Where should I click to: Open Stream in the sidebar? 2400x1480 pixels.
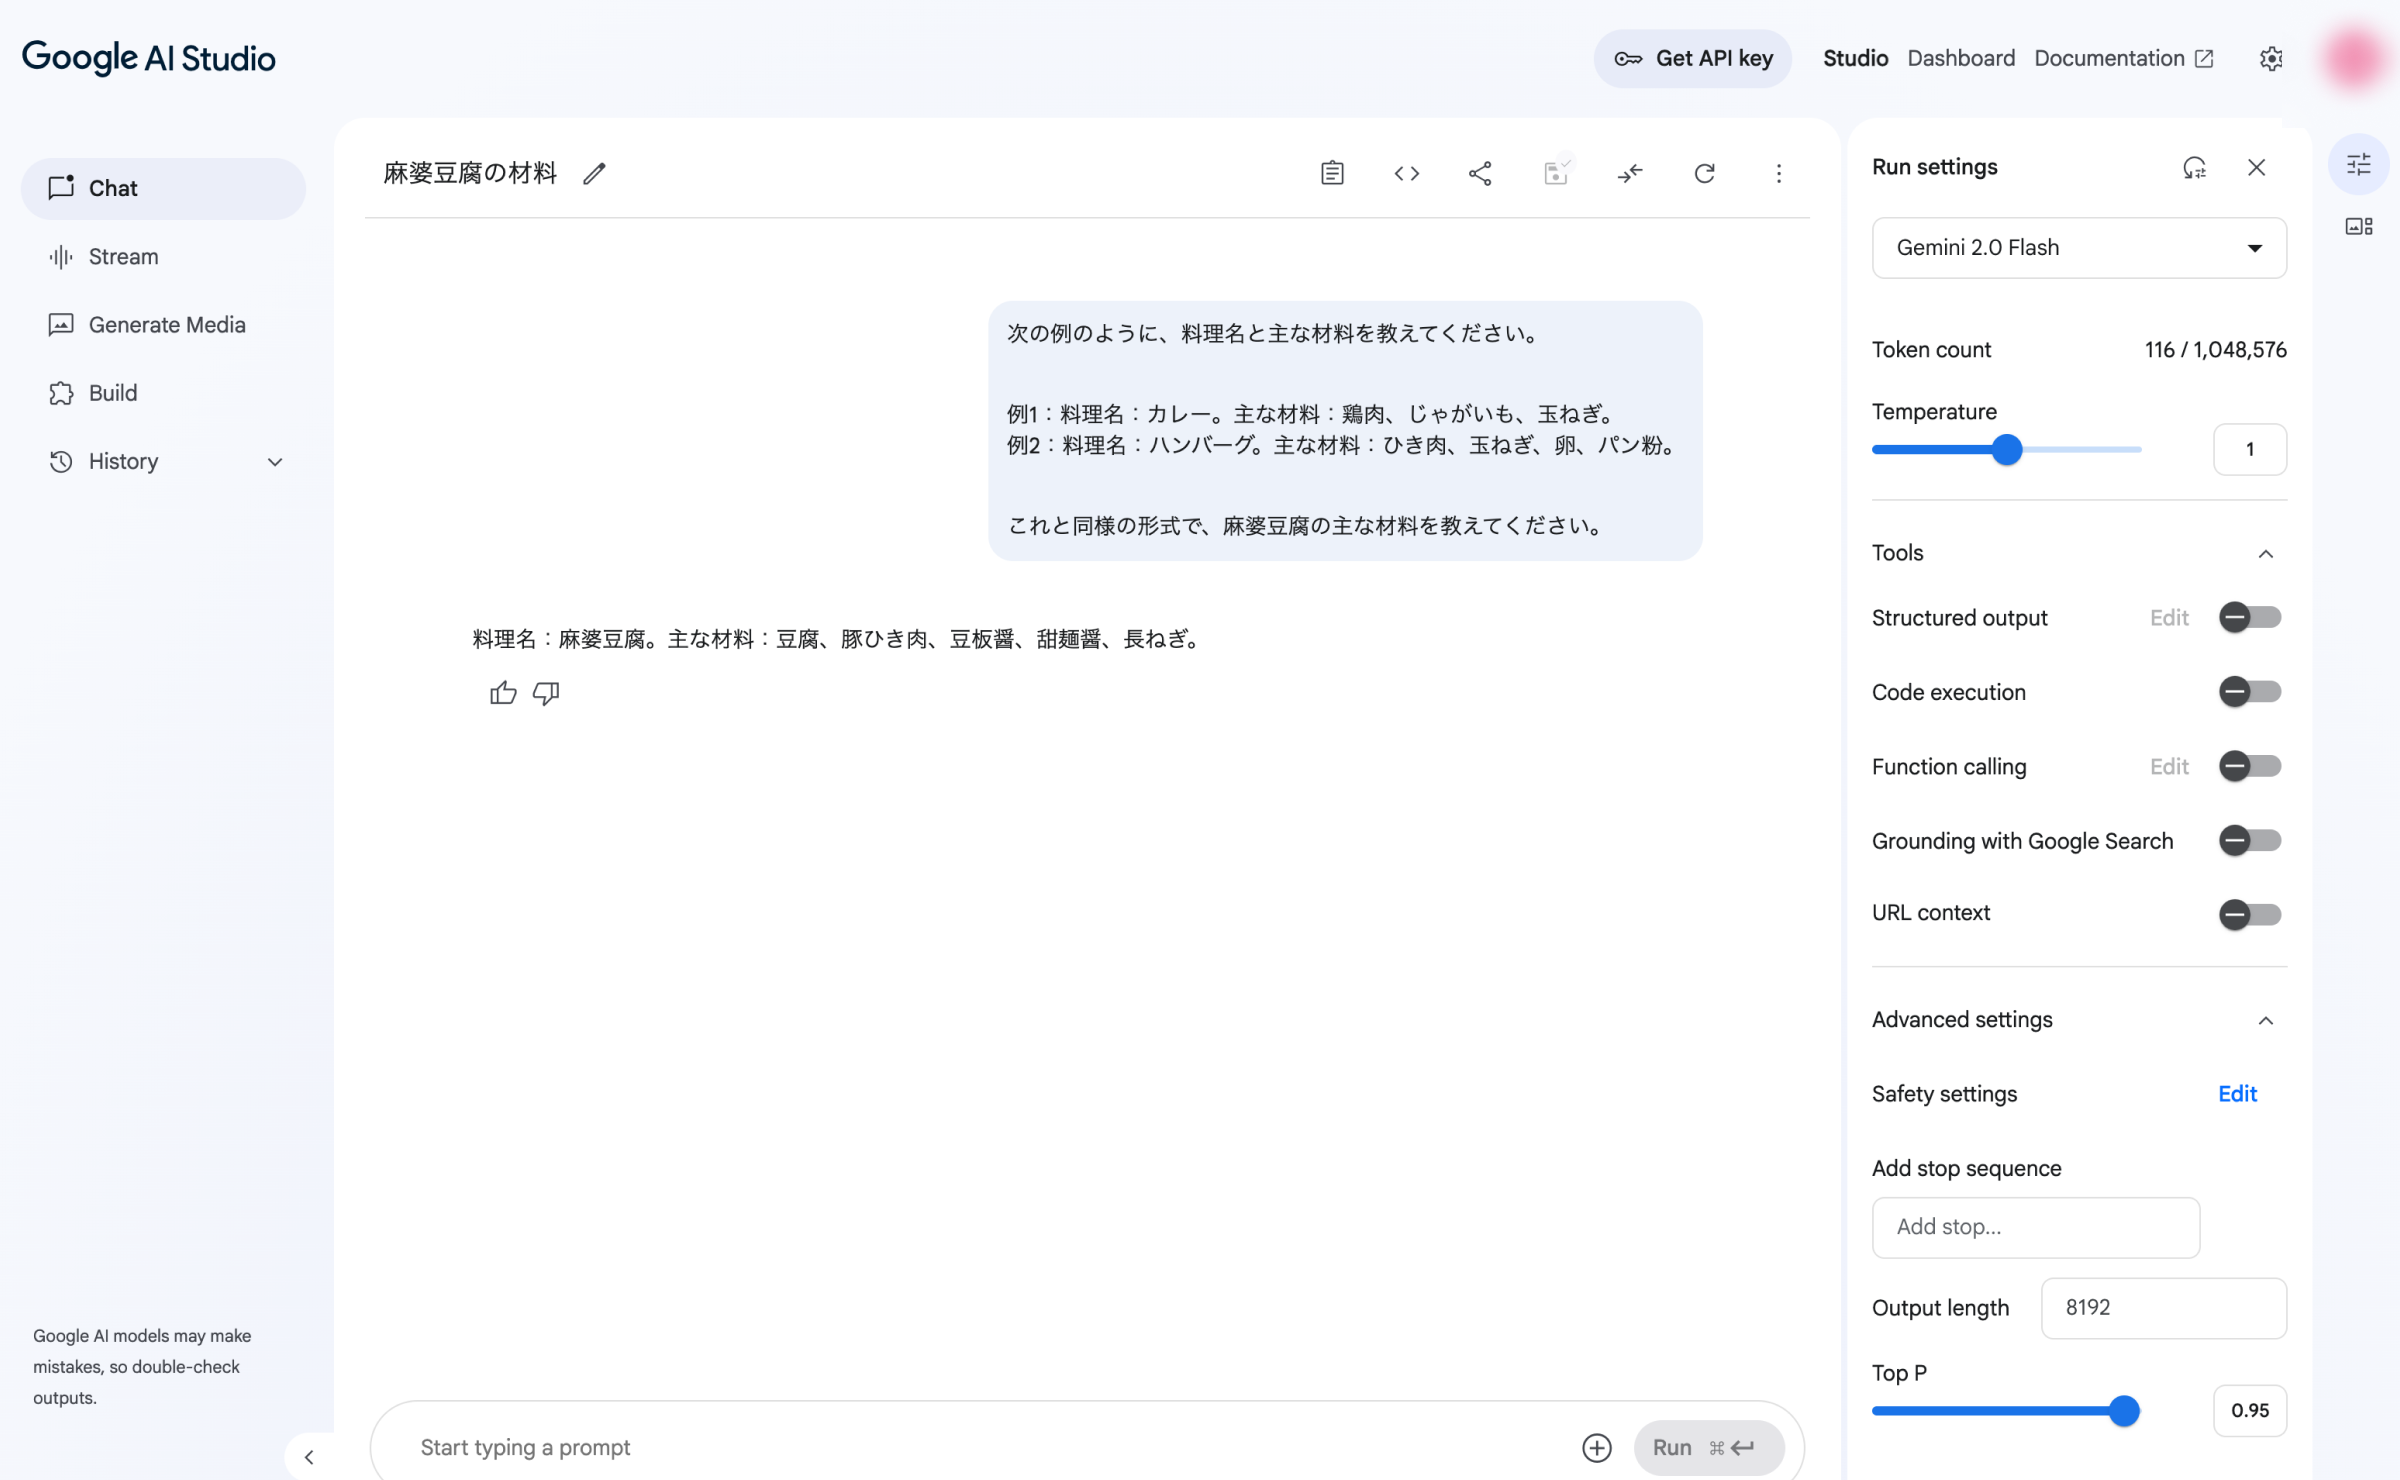pos(163,256)
